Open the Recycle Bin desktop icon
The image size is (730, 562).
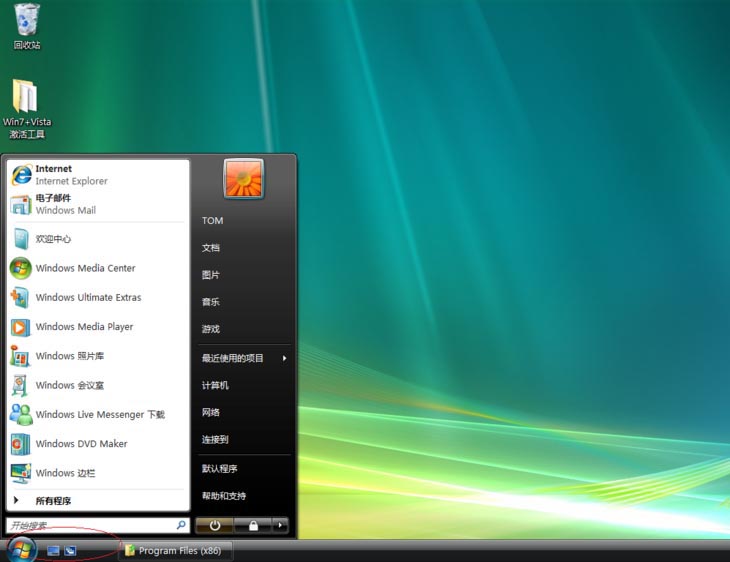[x=27, y=26]
